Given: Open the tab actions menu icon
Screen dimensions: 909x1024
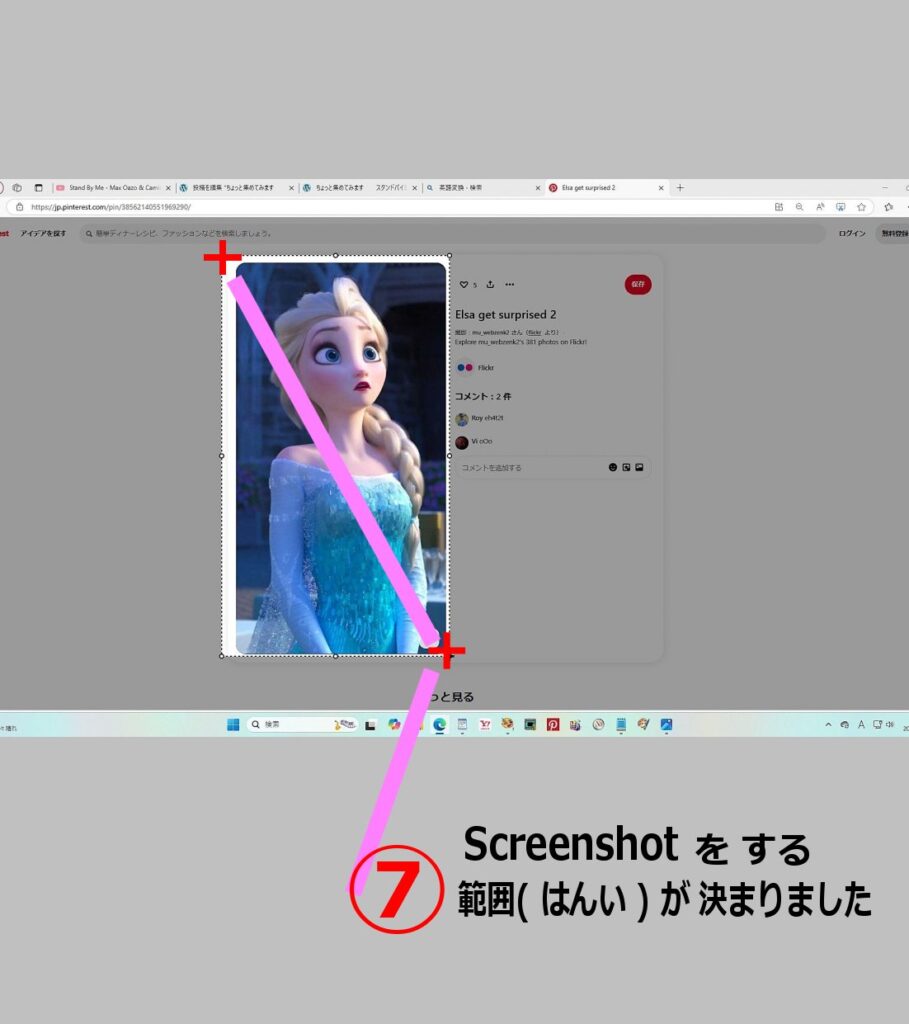Looking at the screenshot, I should point(39,188).
